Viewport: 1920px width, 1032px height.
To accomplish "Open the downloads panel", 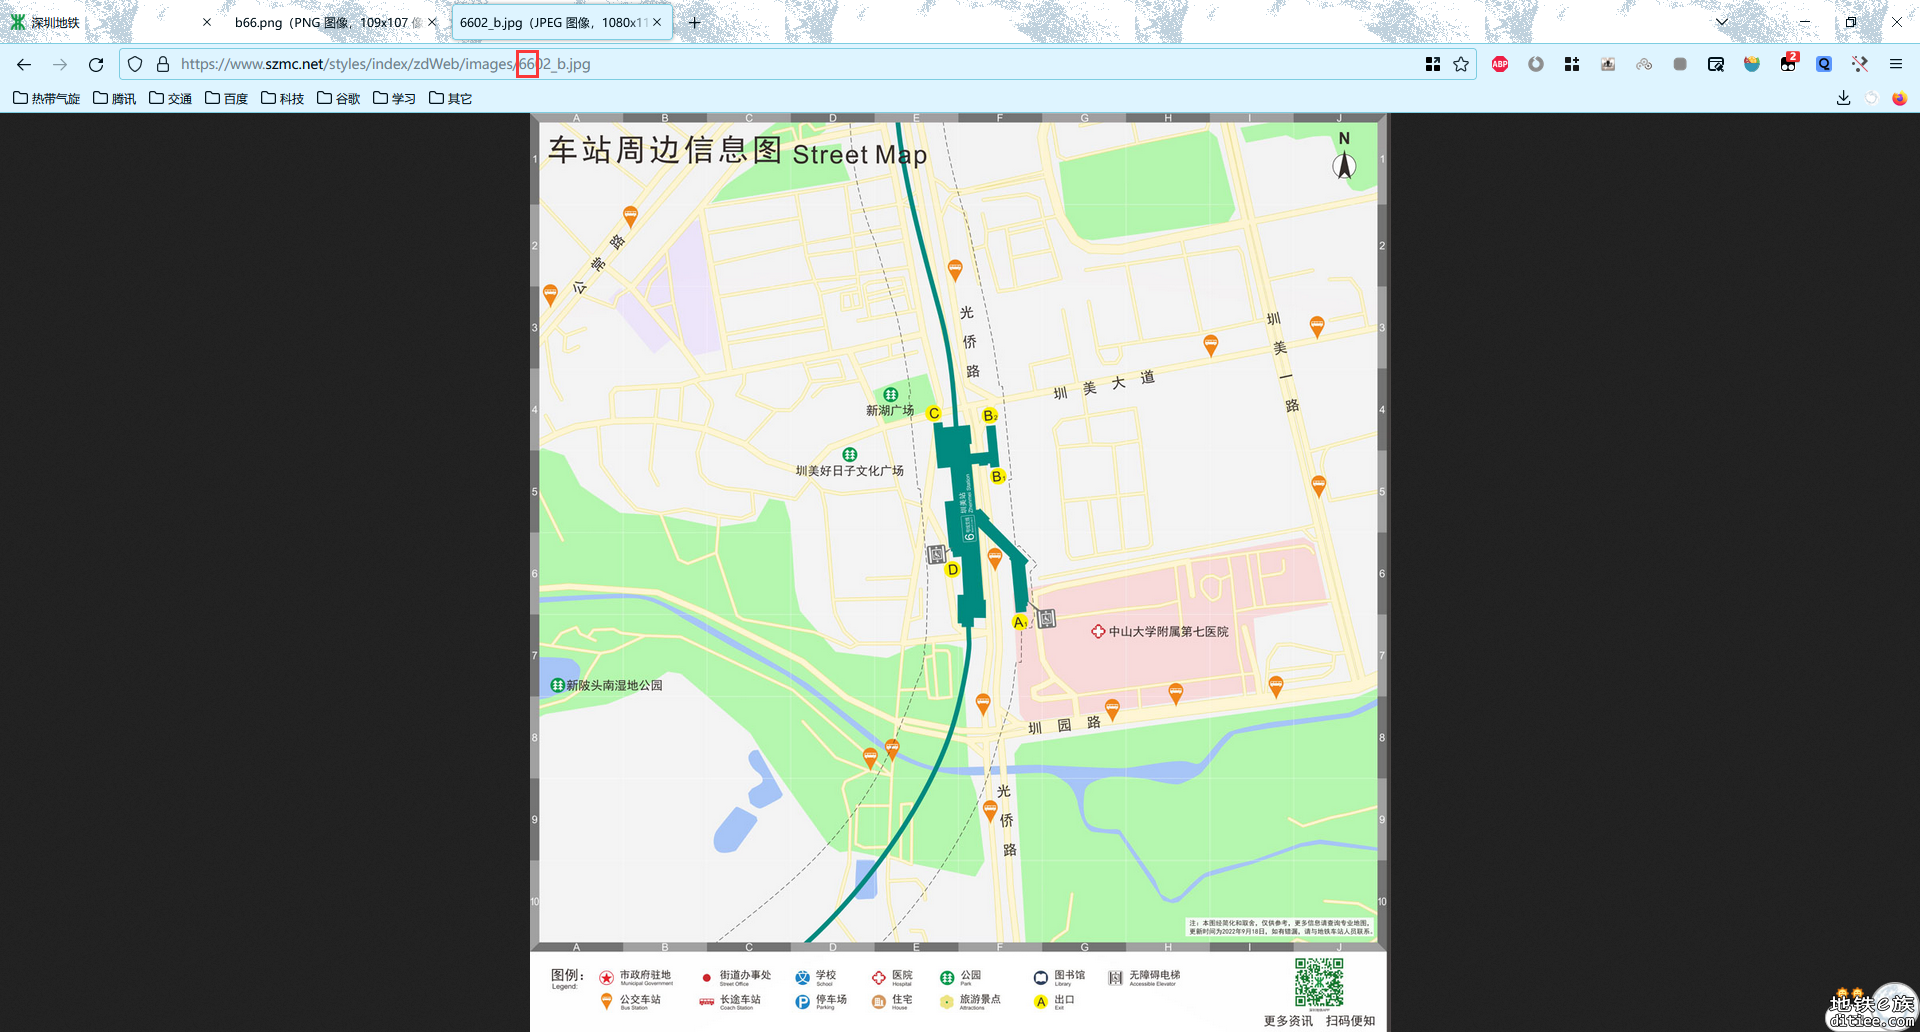I will point(1843,98).
